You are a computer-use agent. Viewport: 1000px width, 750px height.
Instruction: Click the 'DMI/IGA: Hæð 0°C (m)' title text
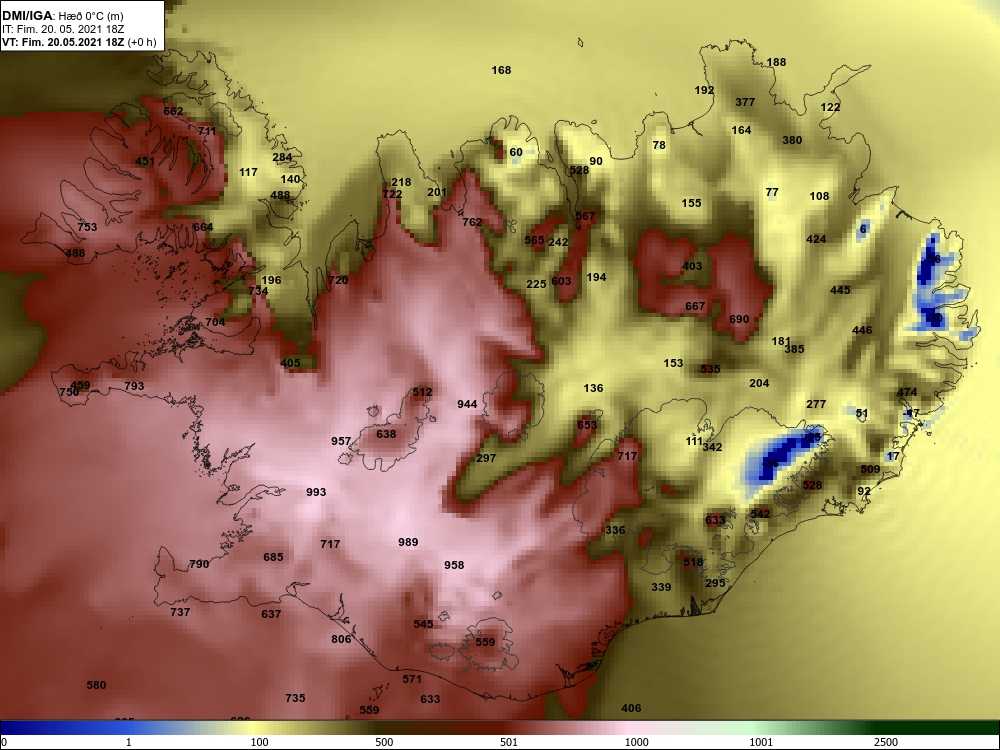coord(62,16)
